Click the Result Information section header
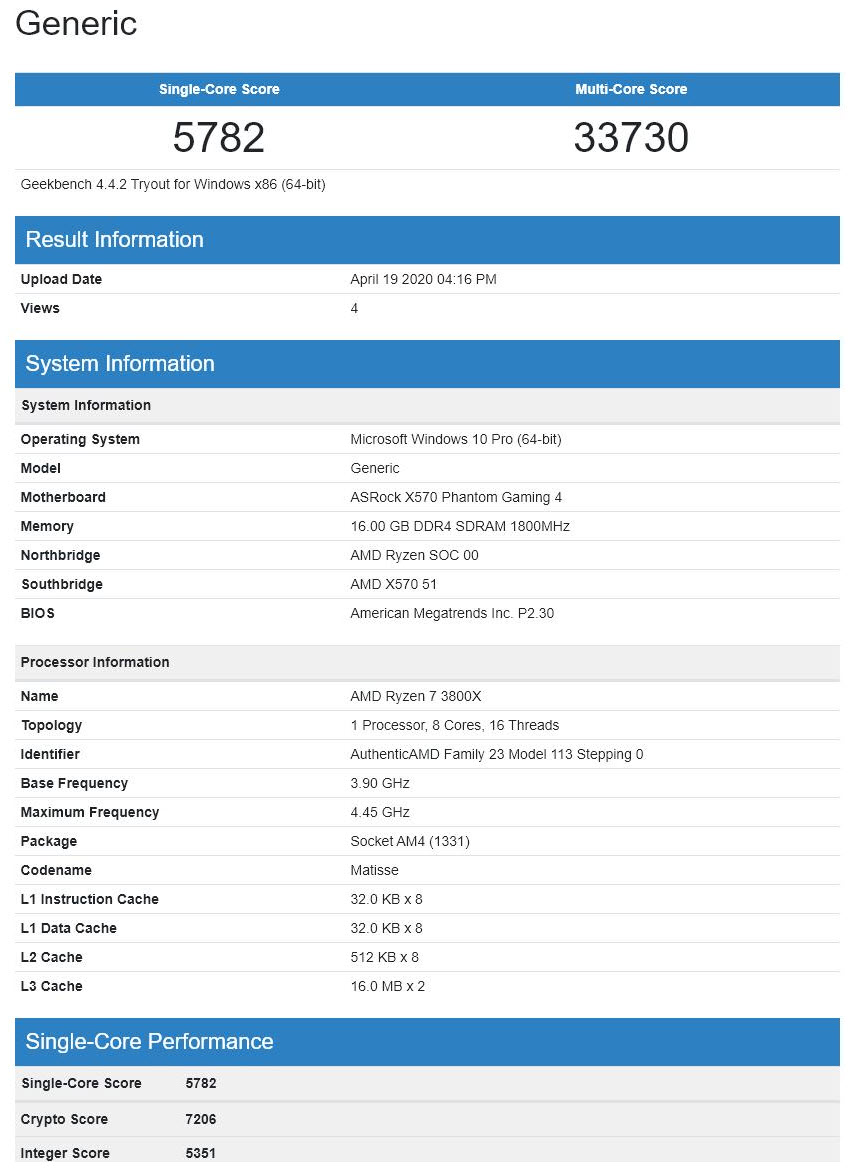This screenshot has height=1171, width=852. (427, 240)
